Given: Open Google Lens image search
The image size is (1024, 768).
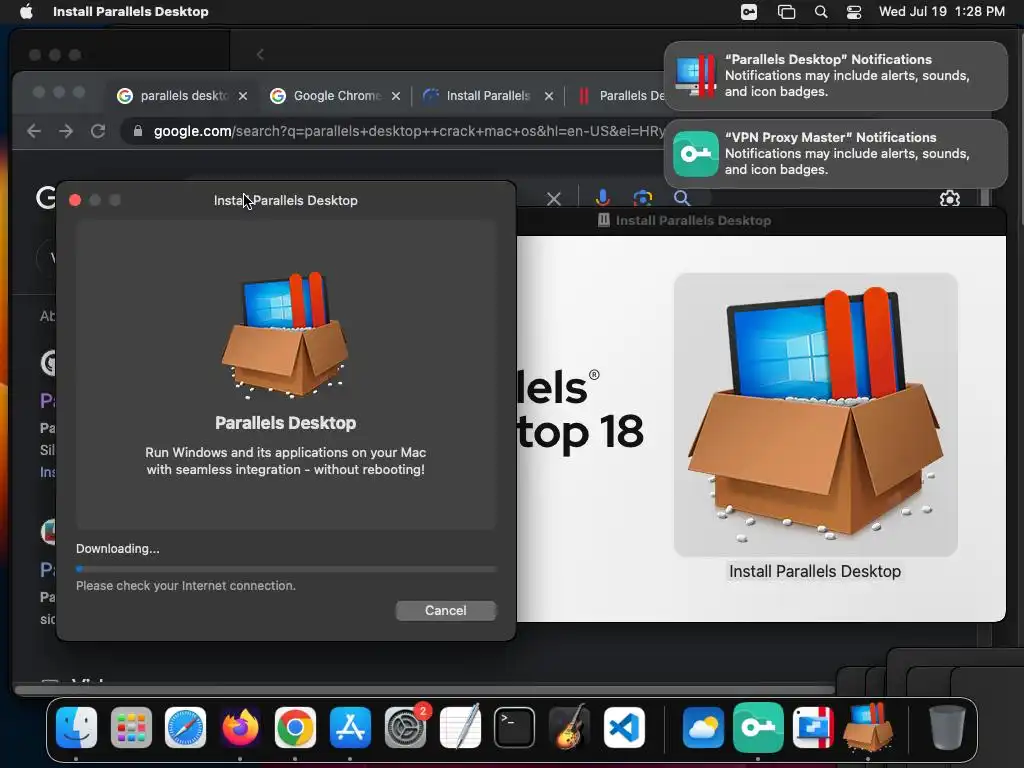Looking at the screenshot, I should pyautogui.click(x=643, y=198).
